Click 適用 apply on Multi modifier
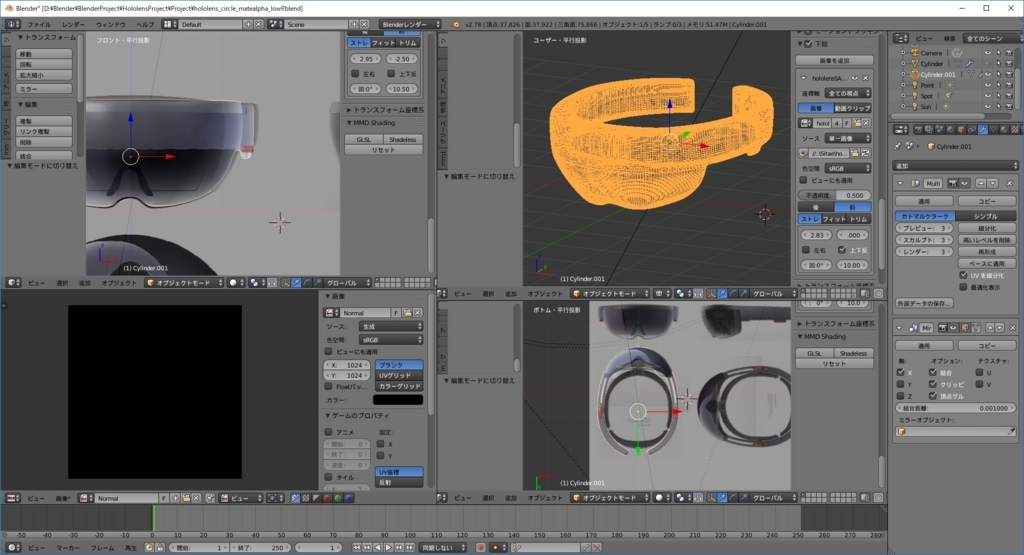This screenshot has width=1024, height=555. pos(923,201)
